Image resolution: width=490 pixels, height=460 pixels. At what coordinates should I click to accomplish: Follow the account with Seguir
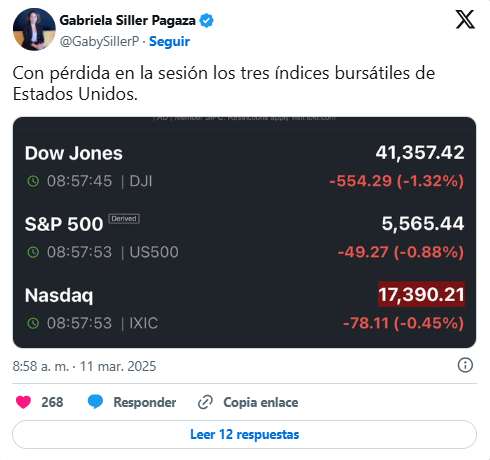click(169, 42)
